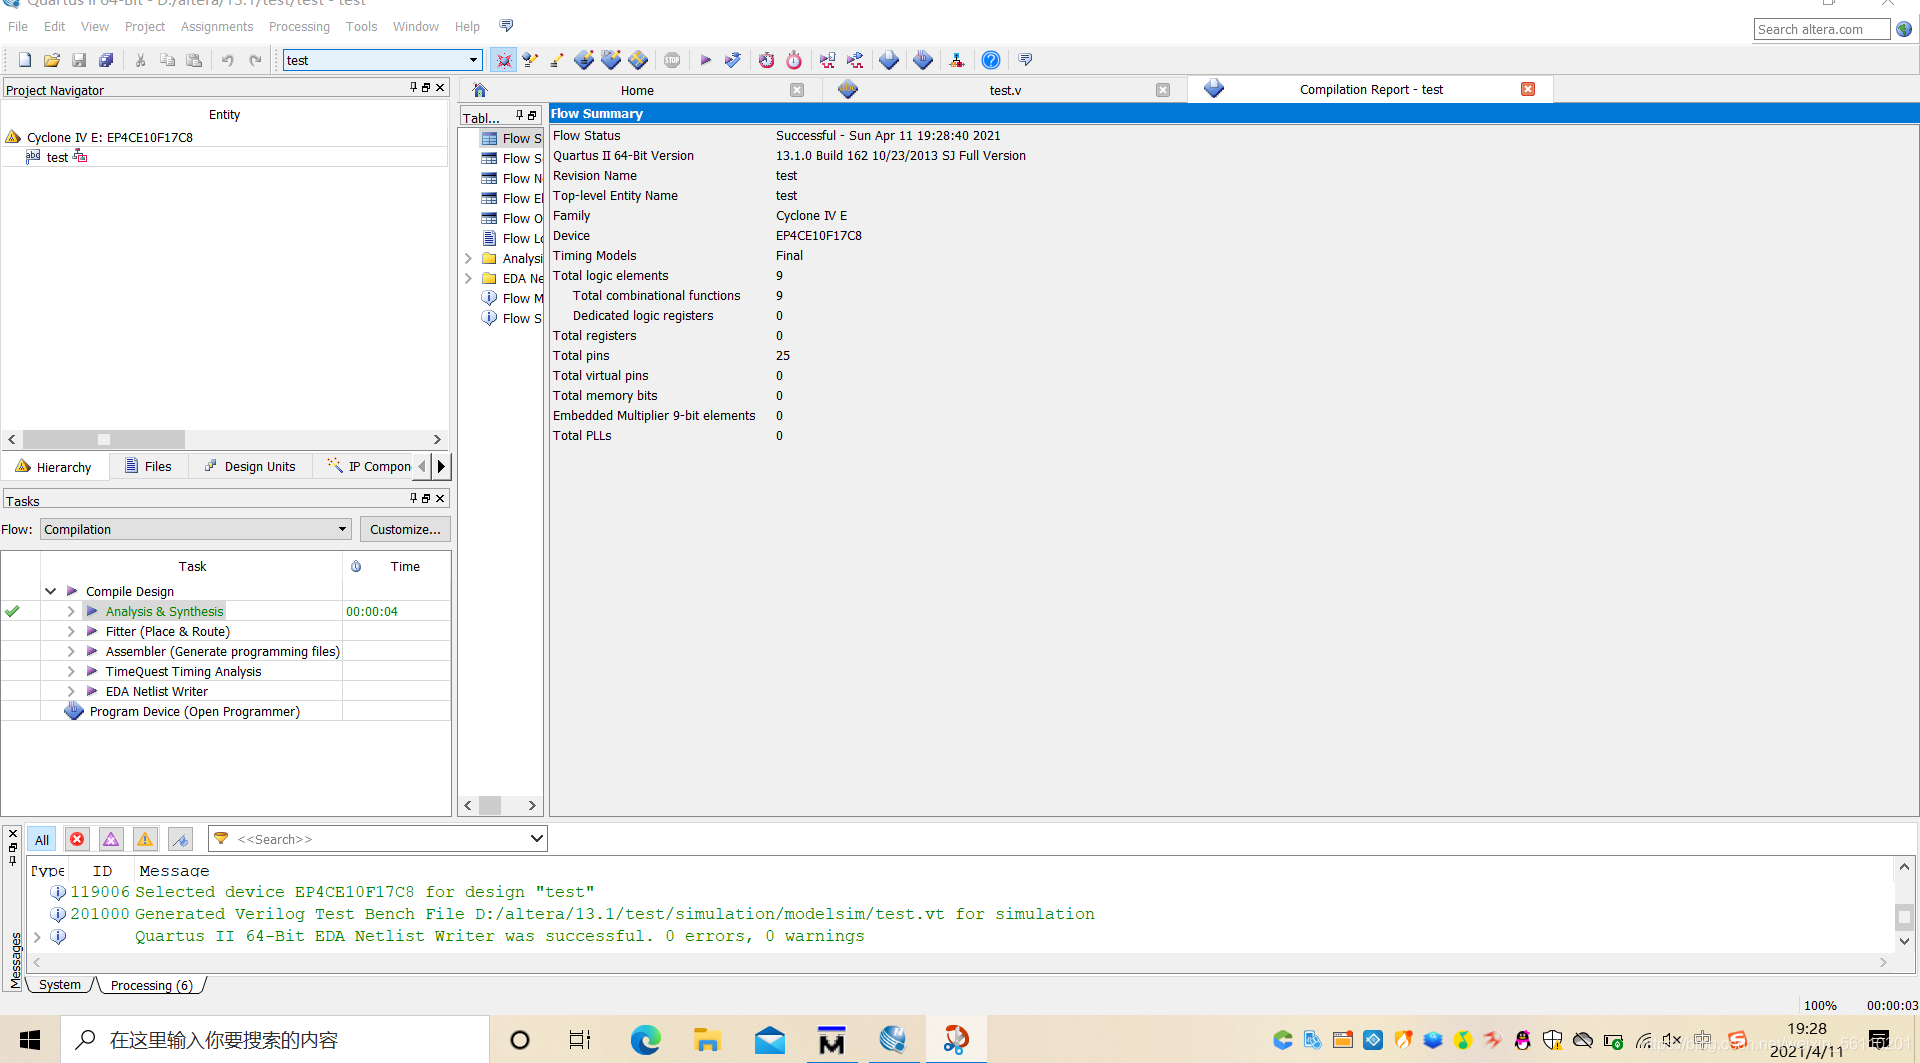The width and height of the screenshot is (1920, 1063).
Task: Click the Customize... button
Action: [405, 529]
